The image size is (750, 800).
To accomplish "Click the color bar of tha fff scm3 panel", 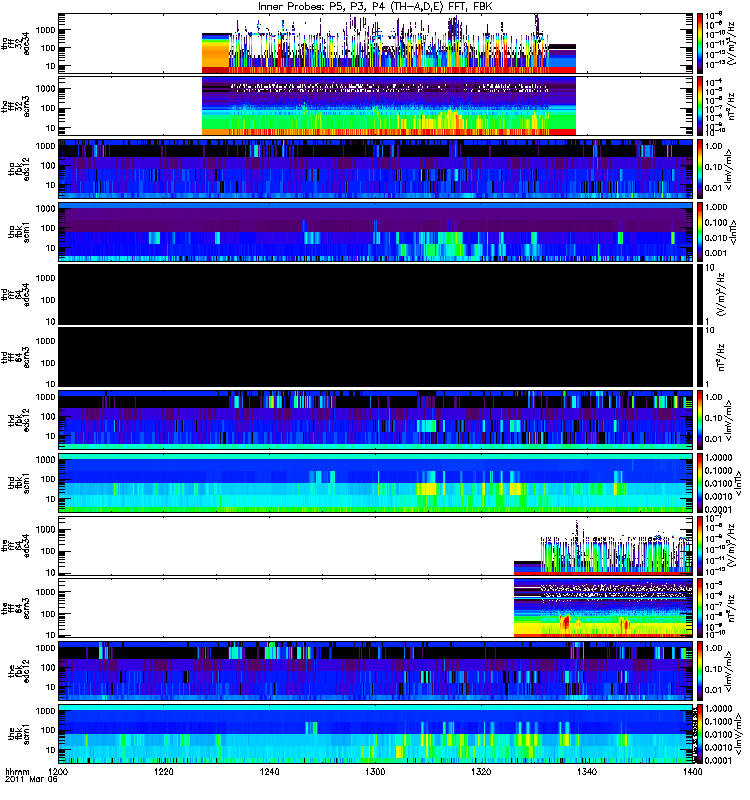I will 700,106.
